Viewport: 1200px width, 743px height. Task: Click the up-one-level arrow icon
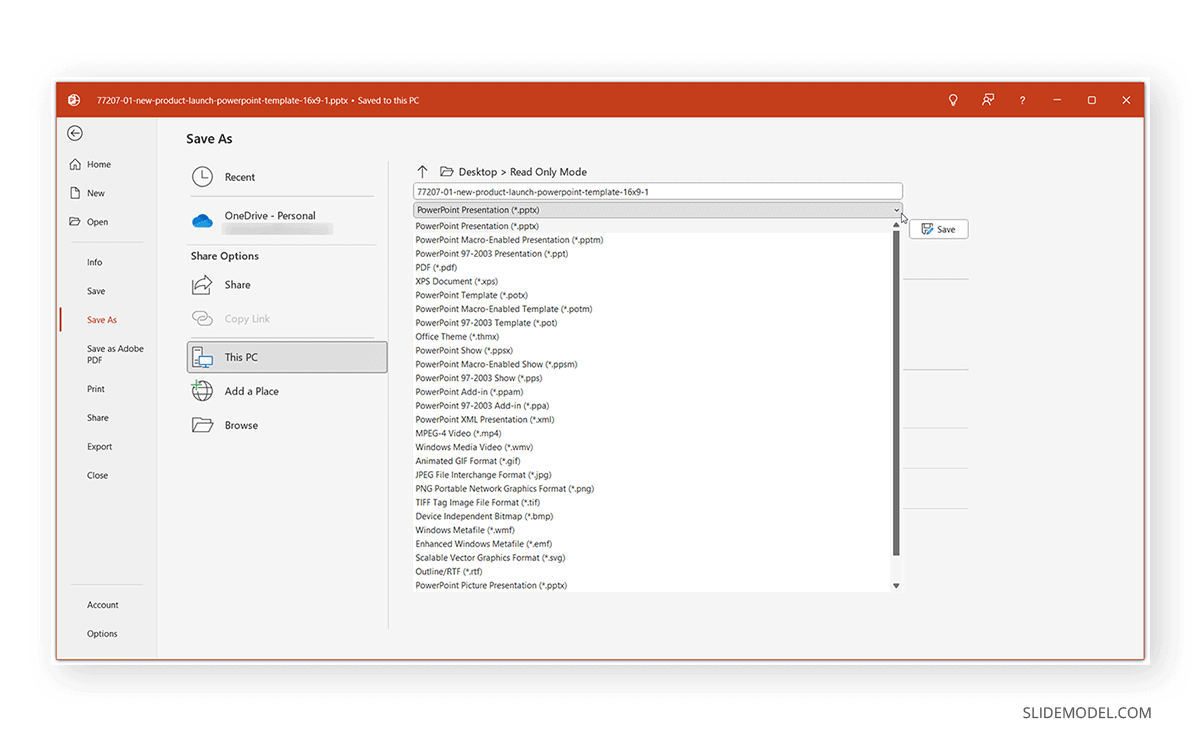[422, 172]
